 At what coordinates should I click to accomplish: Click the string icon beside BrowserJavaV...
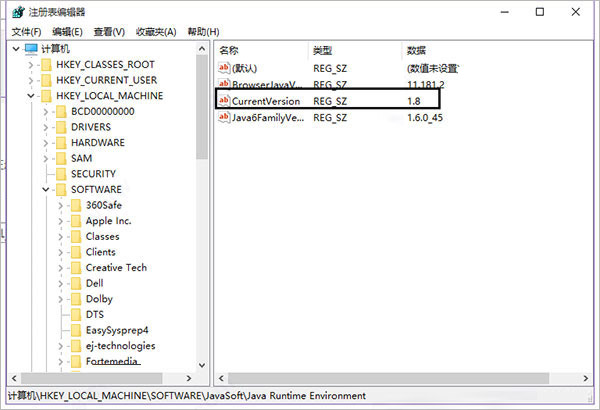[224, 84]
